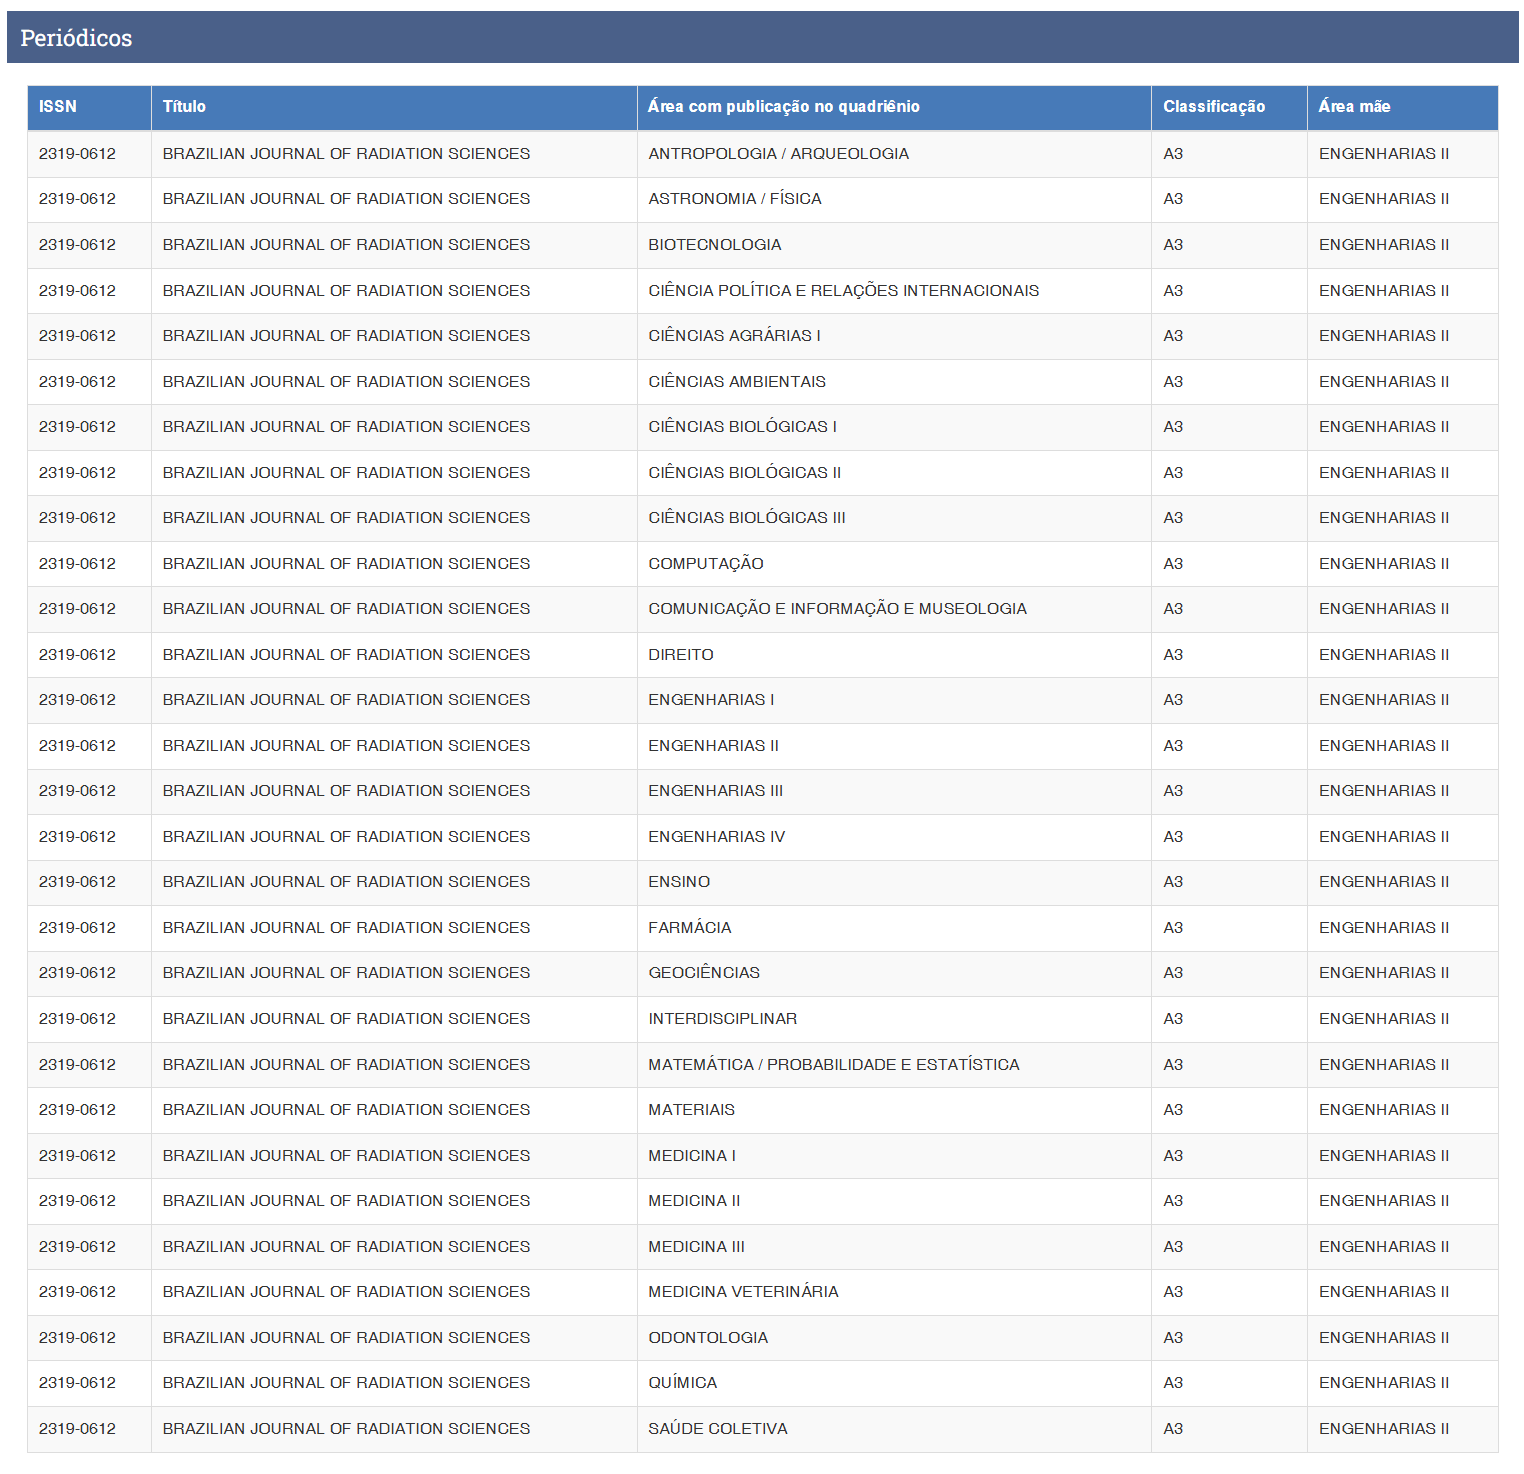
Task: Click the journal title in the ODONTOLOGIA row
Action: pos(346,1338)
